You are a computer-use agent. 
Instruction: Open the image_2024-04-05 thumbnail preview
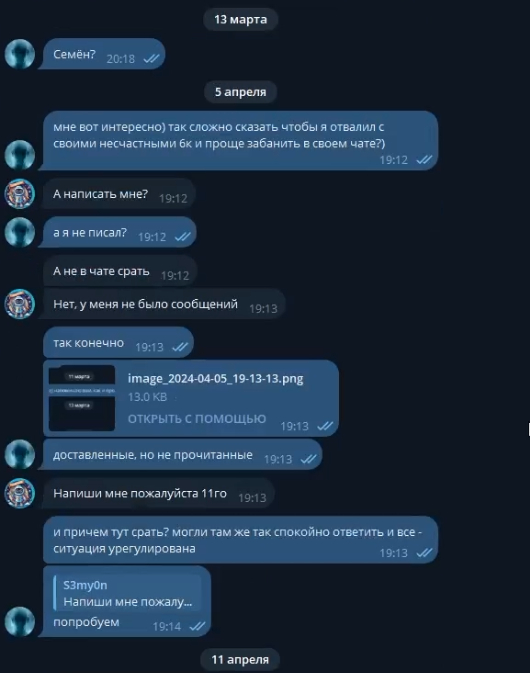(82, 398)
